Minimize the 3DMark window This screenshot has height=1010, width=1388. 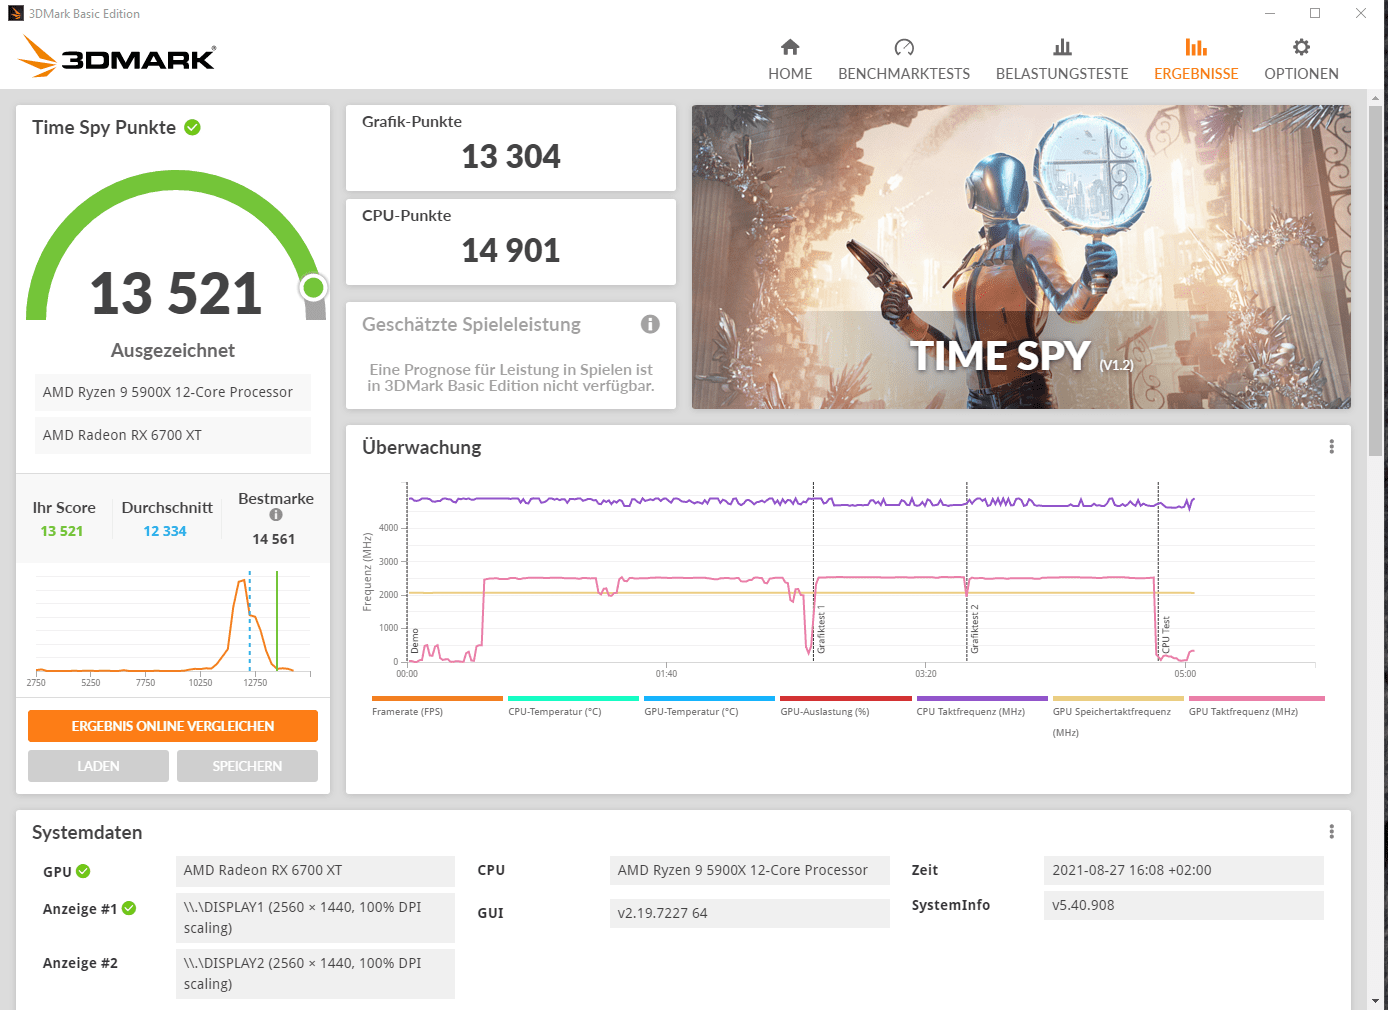1270,13
